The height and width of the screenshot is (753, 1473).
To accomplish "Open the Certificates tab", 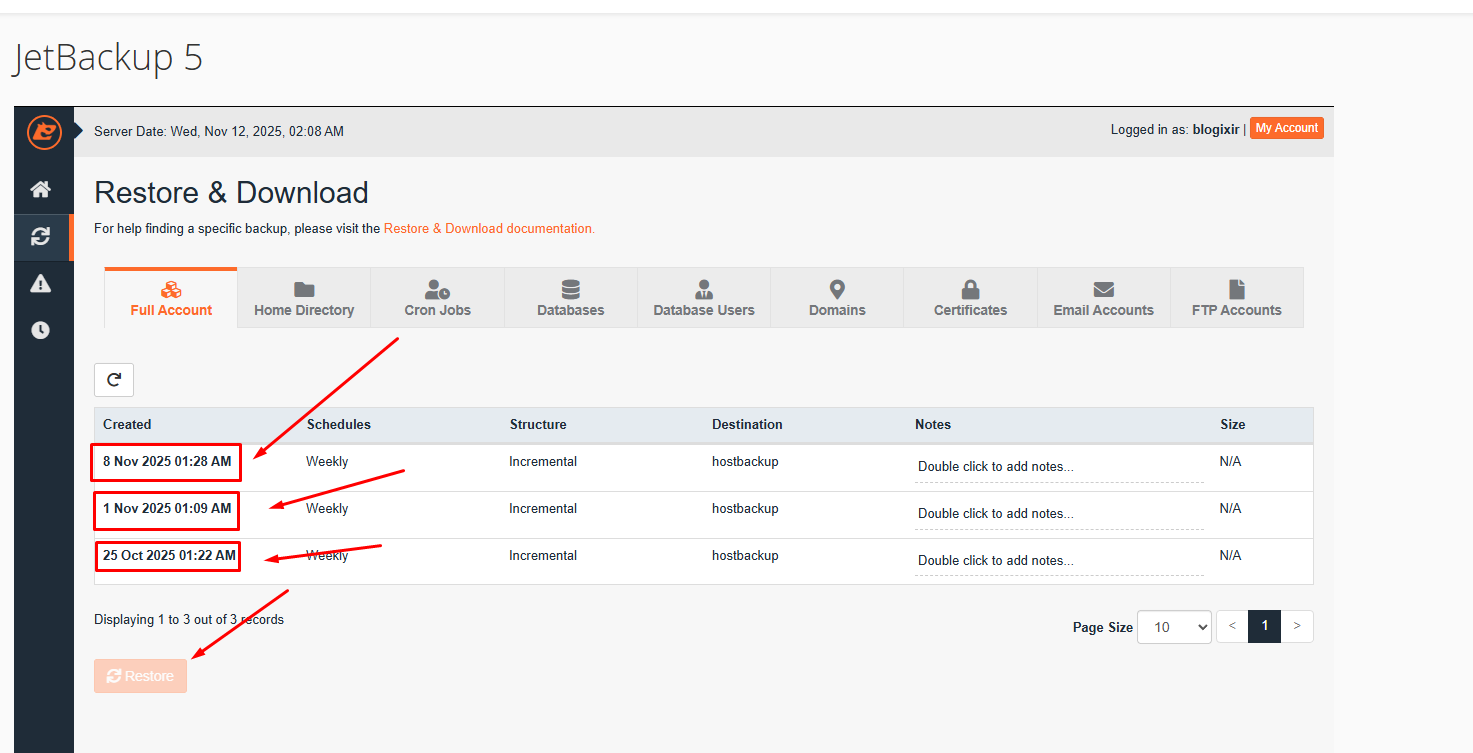I will [x=970, y=298].
